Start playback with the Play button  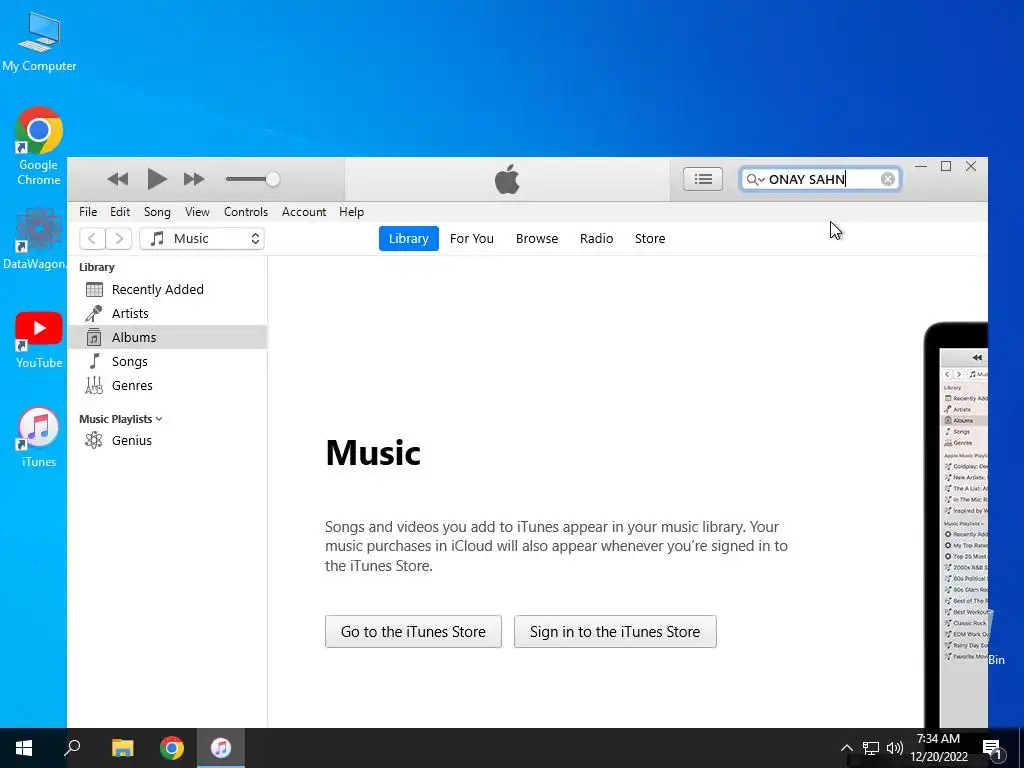tap(156, 179)
